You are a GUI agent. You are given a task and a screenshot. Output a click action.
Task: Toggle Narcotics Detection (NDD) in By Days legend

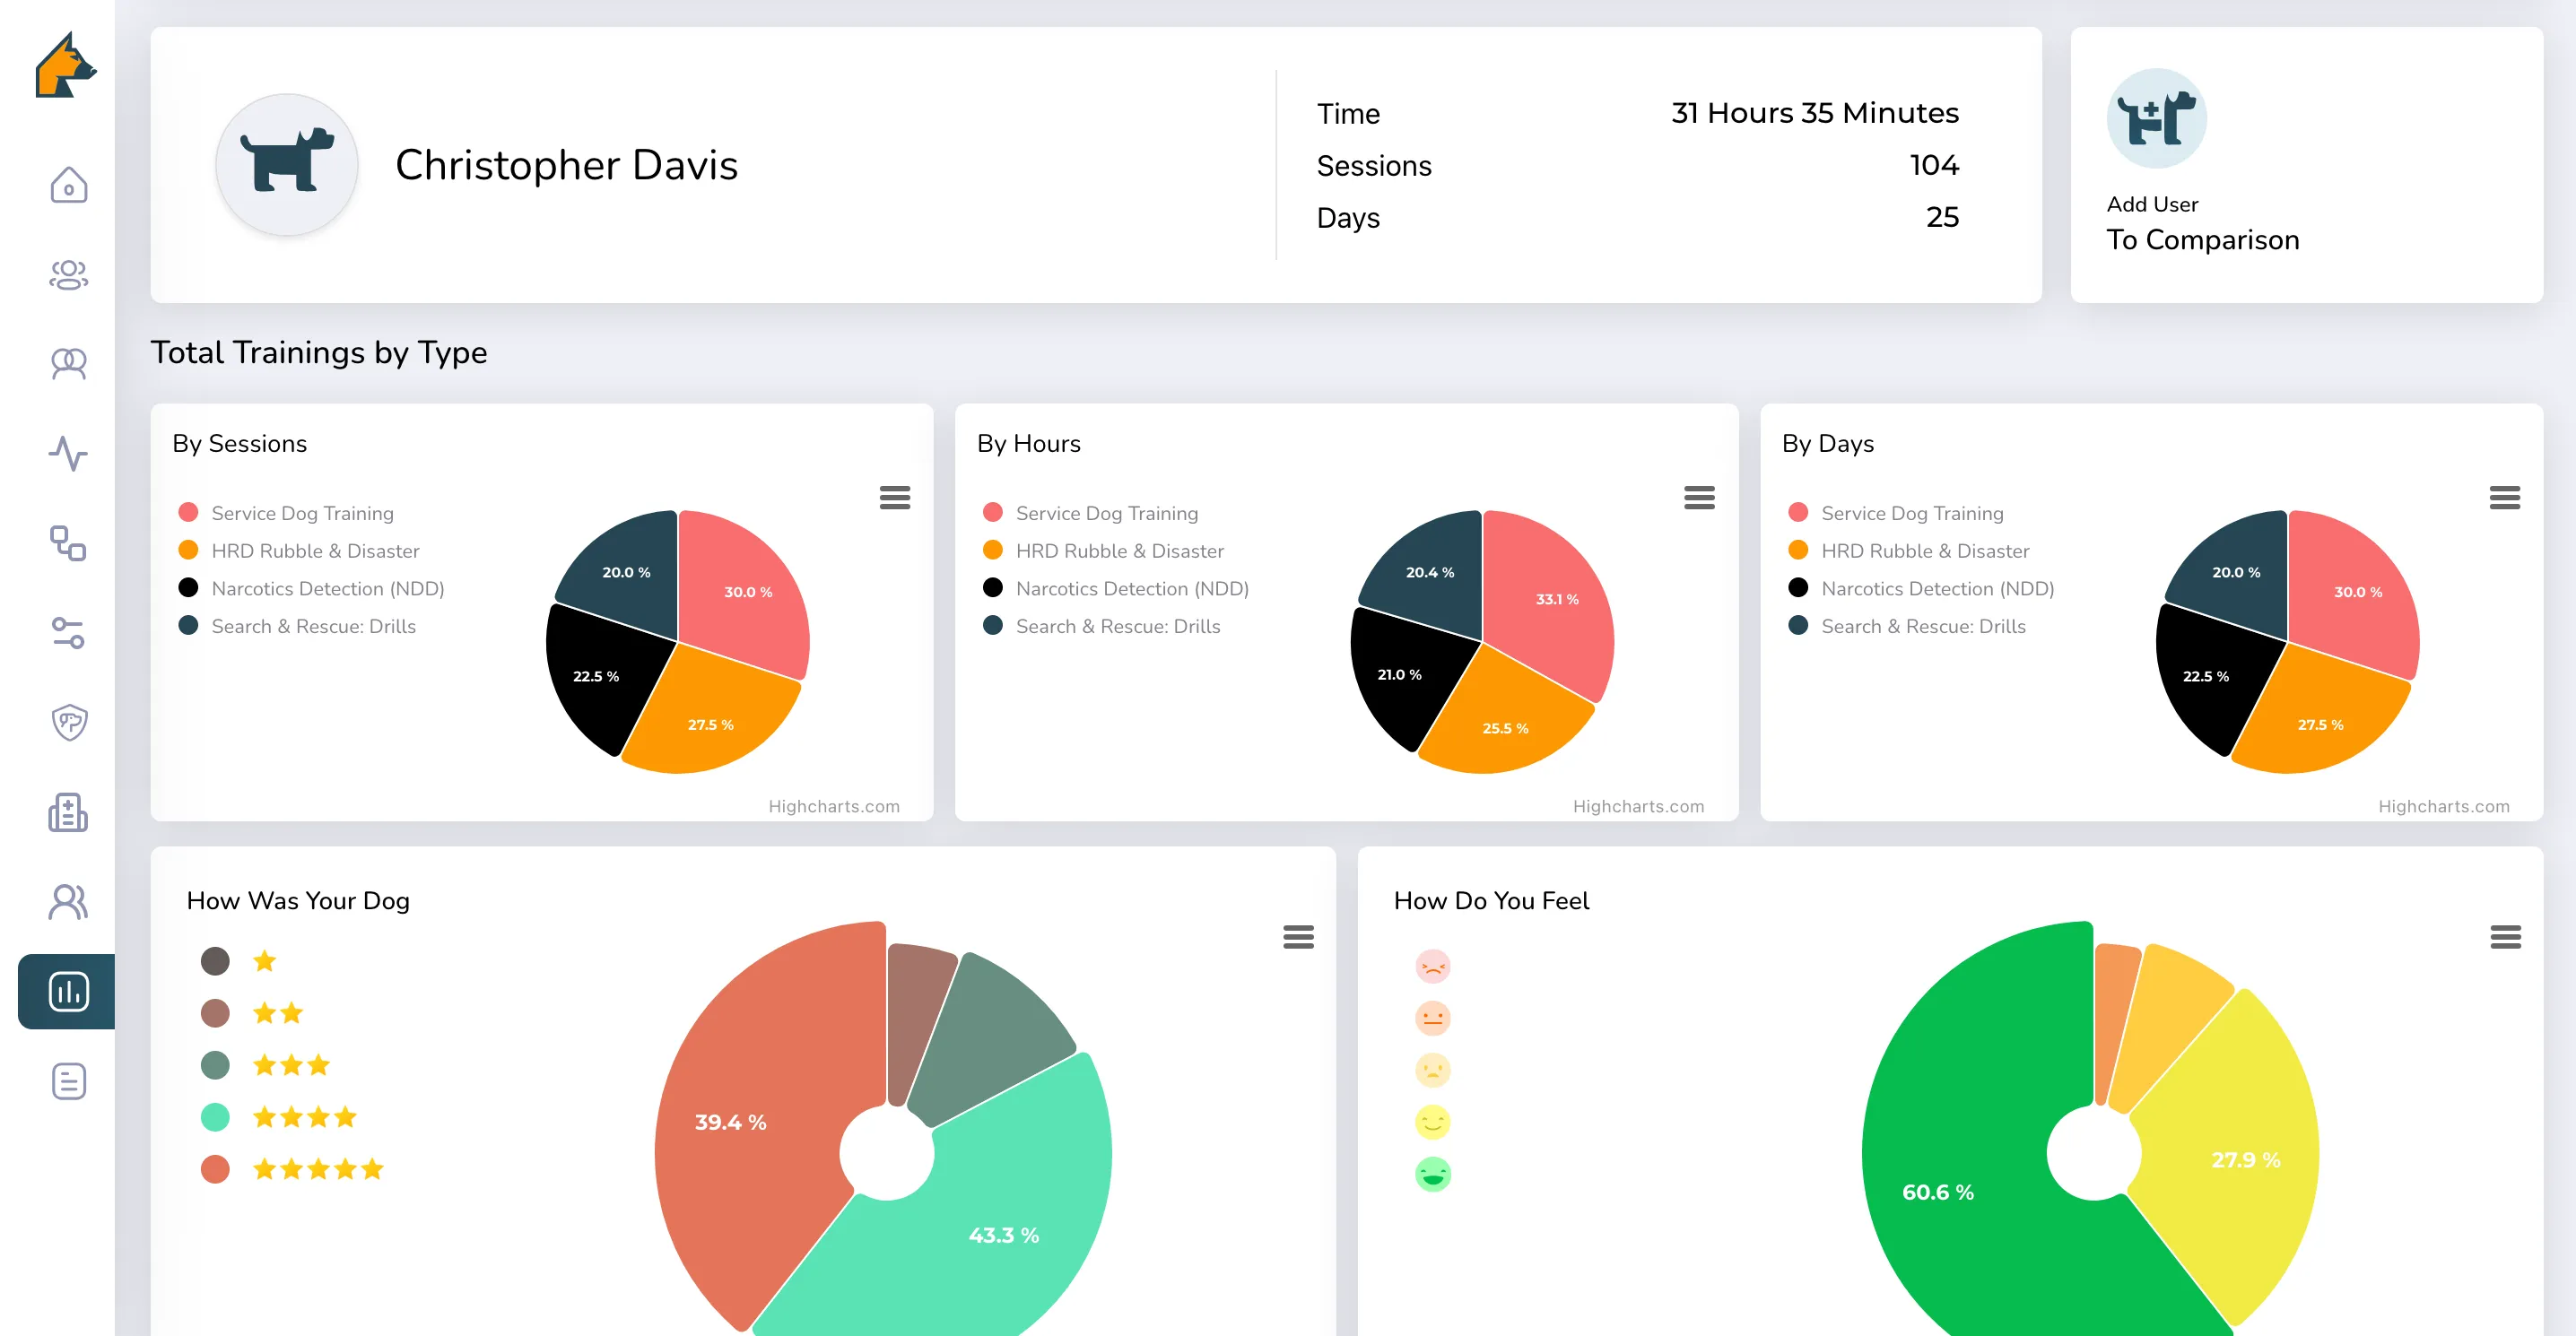pos(1921,589)
